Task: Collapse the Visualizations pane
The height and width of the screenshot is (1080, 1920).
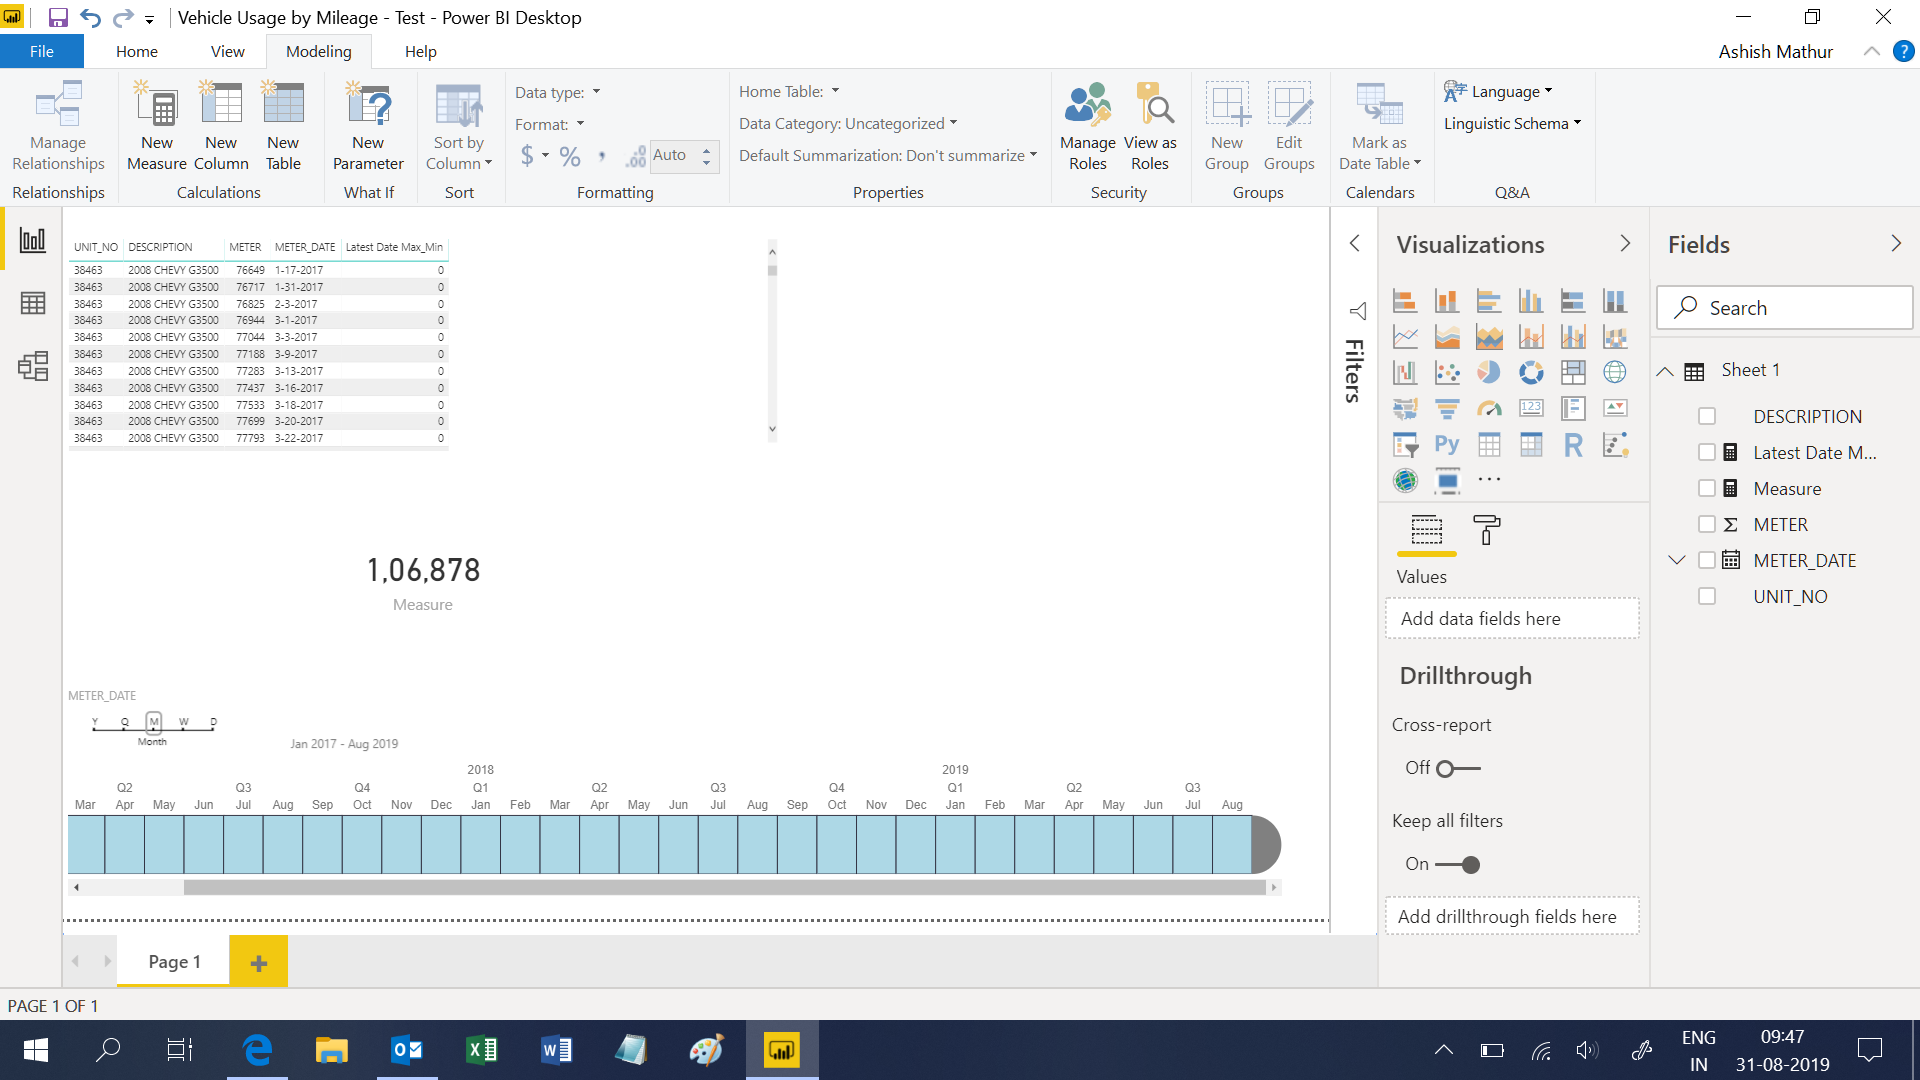Action: pyautogui.click(x=1625, y=244)
